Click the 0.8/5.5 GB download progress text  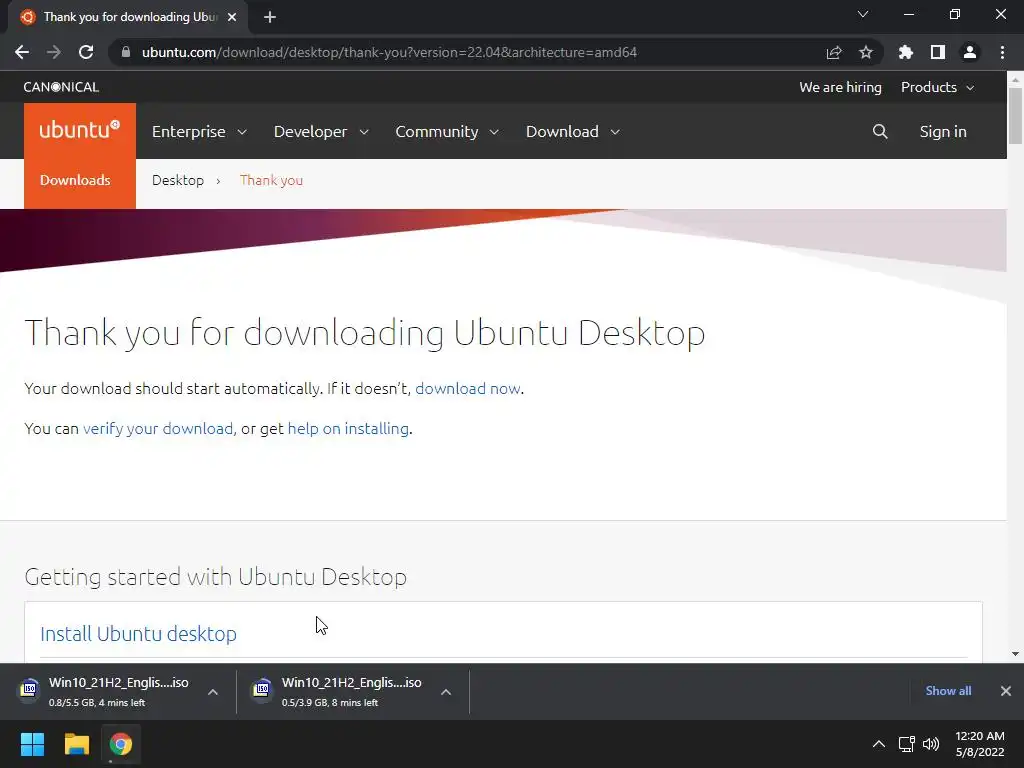point(97,703)
